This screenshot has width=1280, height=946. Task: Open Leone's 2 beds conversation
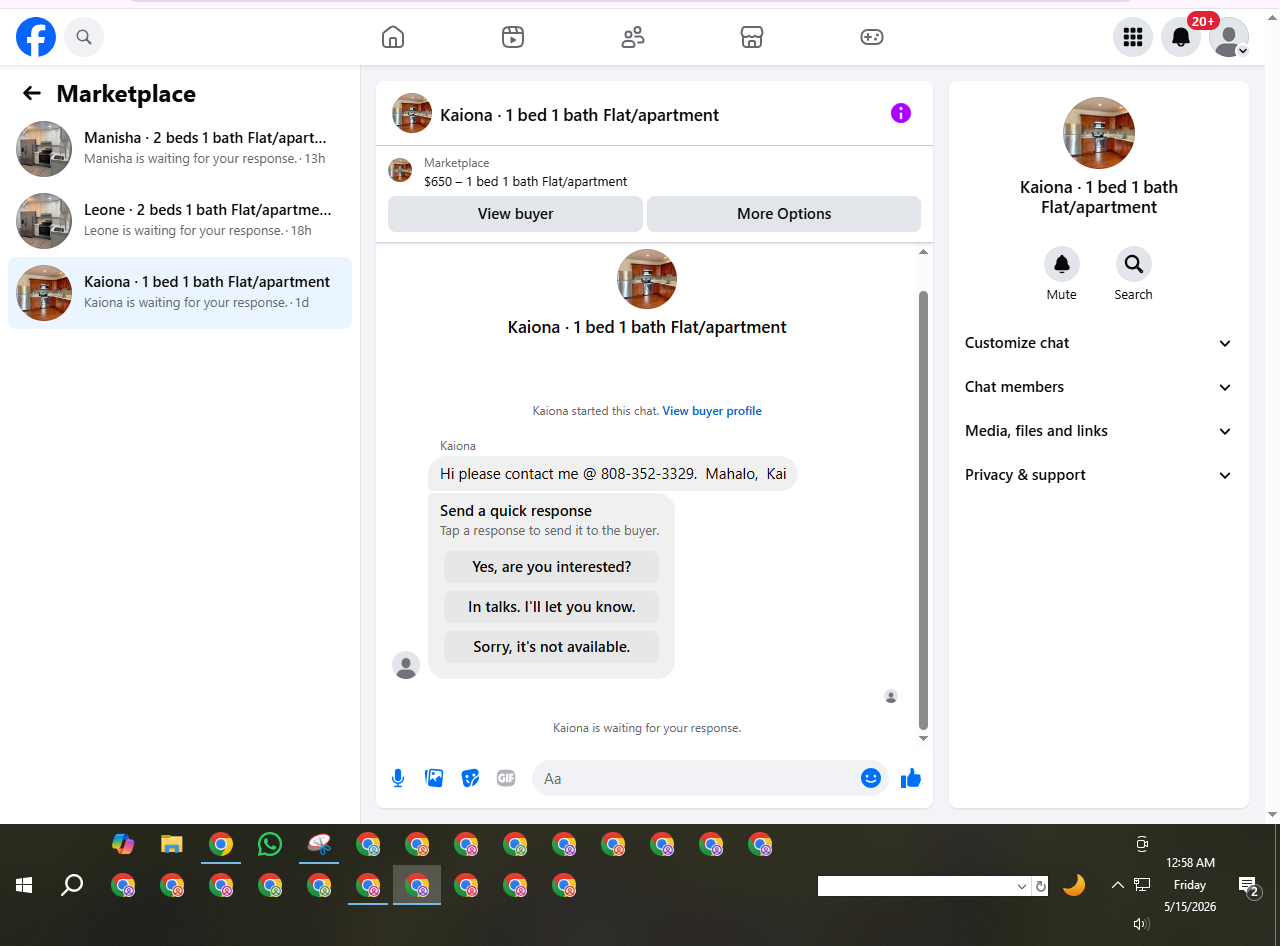tap(180, 221)
